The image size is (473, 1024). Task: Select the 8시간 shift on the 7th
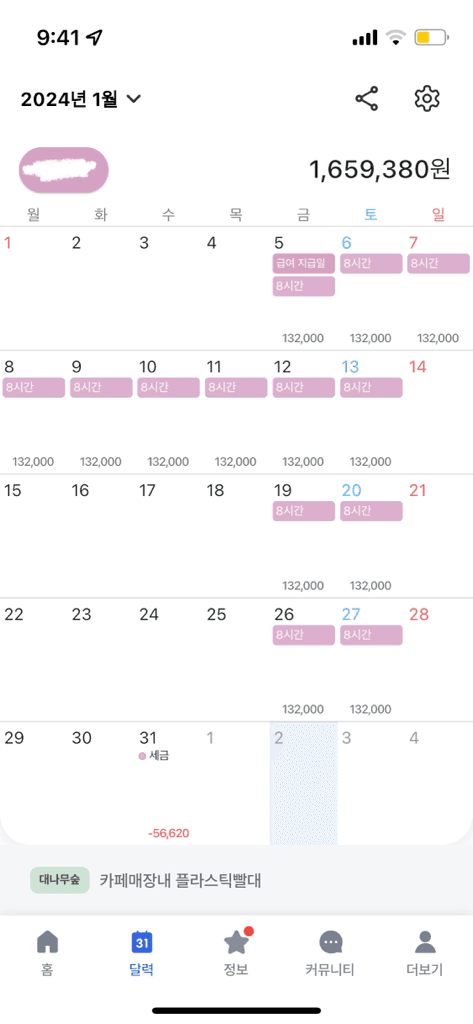pyautogui.click(x=438, y=264)
